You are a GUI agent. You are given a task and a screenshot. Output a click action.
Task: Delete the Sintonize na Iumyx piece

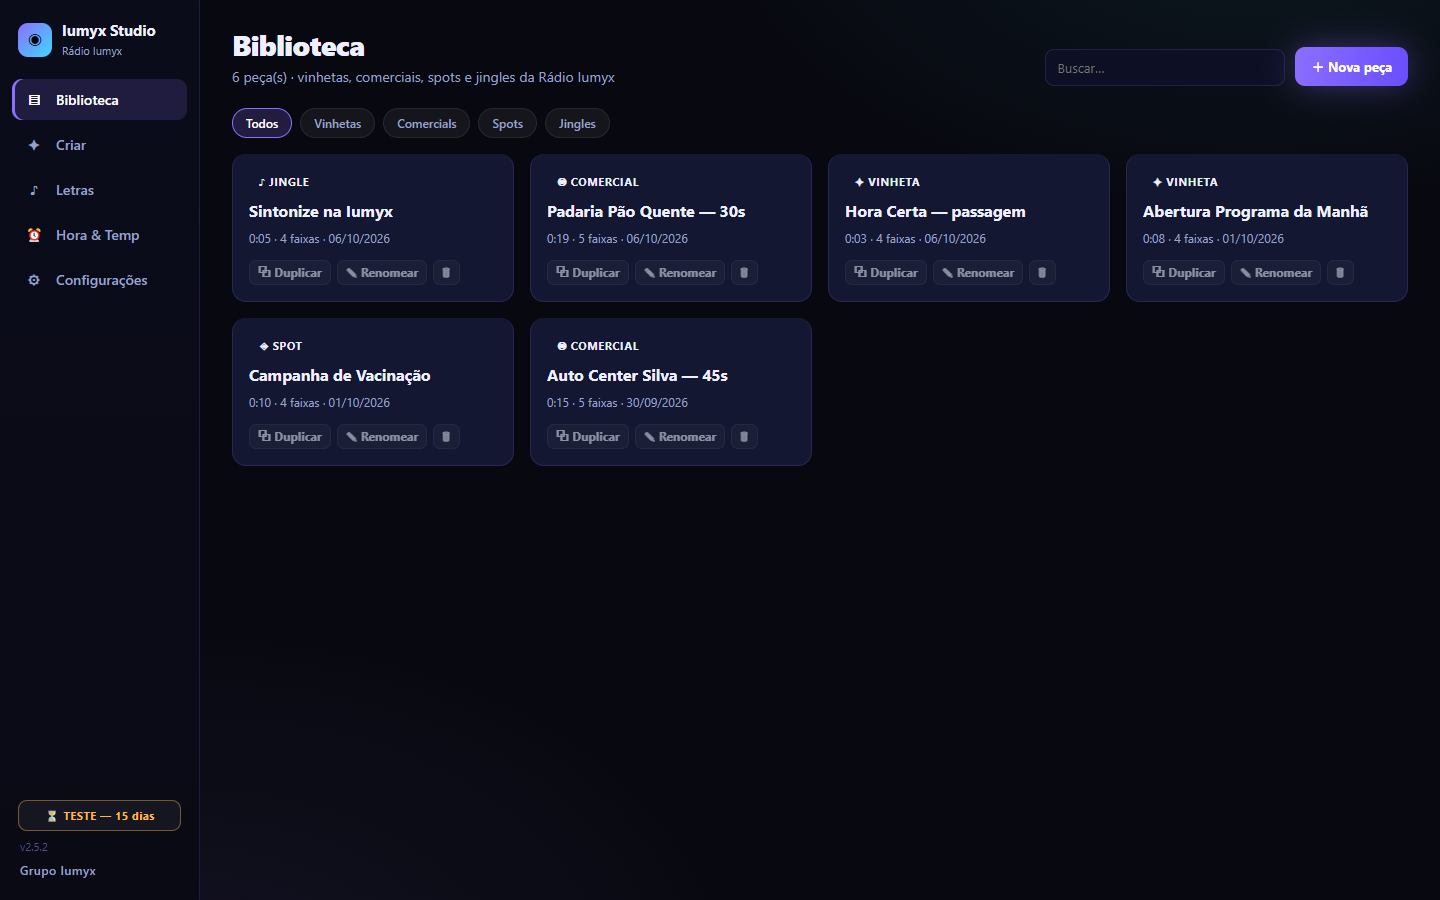click(446, 273)
